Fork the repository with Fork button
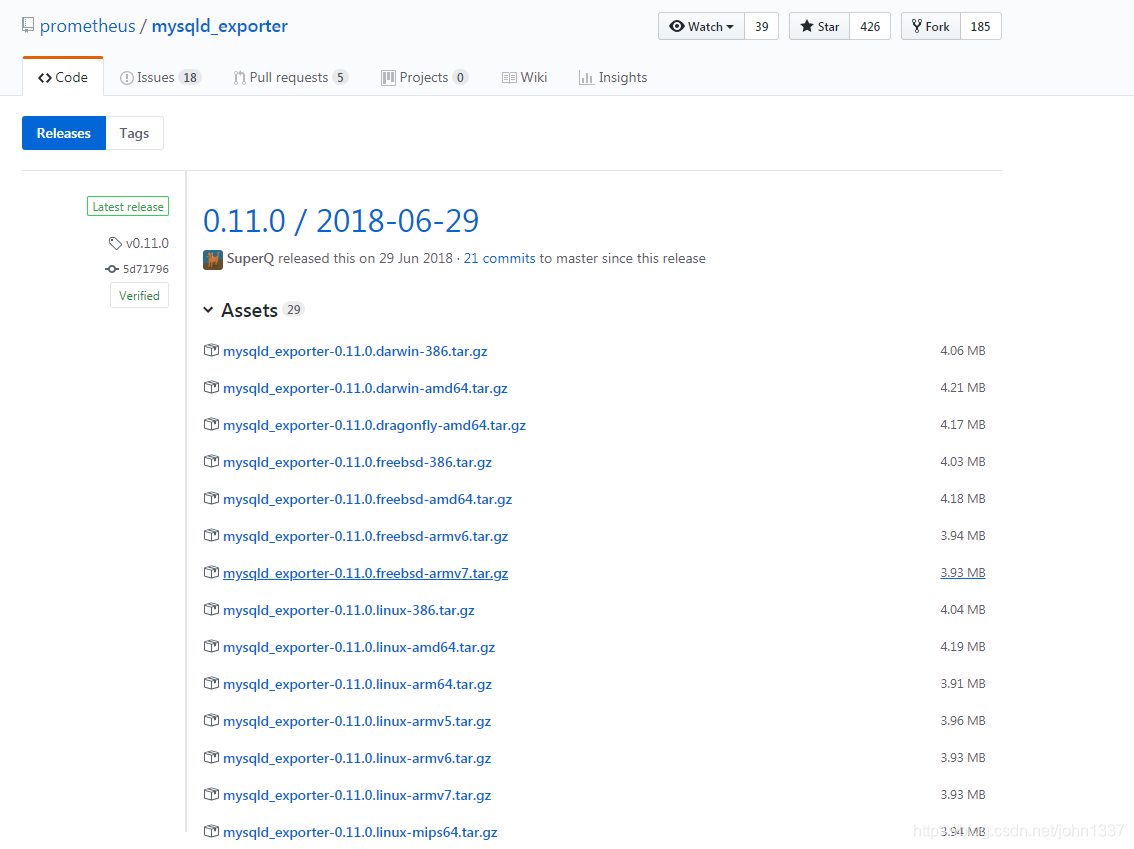Image resolution: width=1134 pixels, height=849 pixels. [931, 26]
